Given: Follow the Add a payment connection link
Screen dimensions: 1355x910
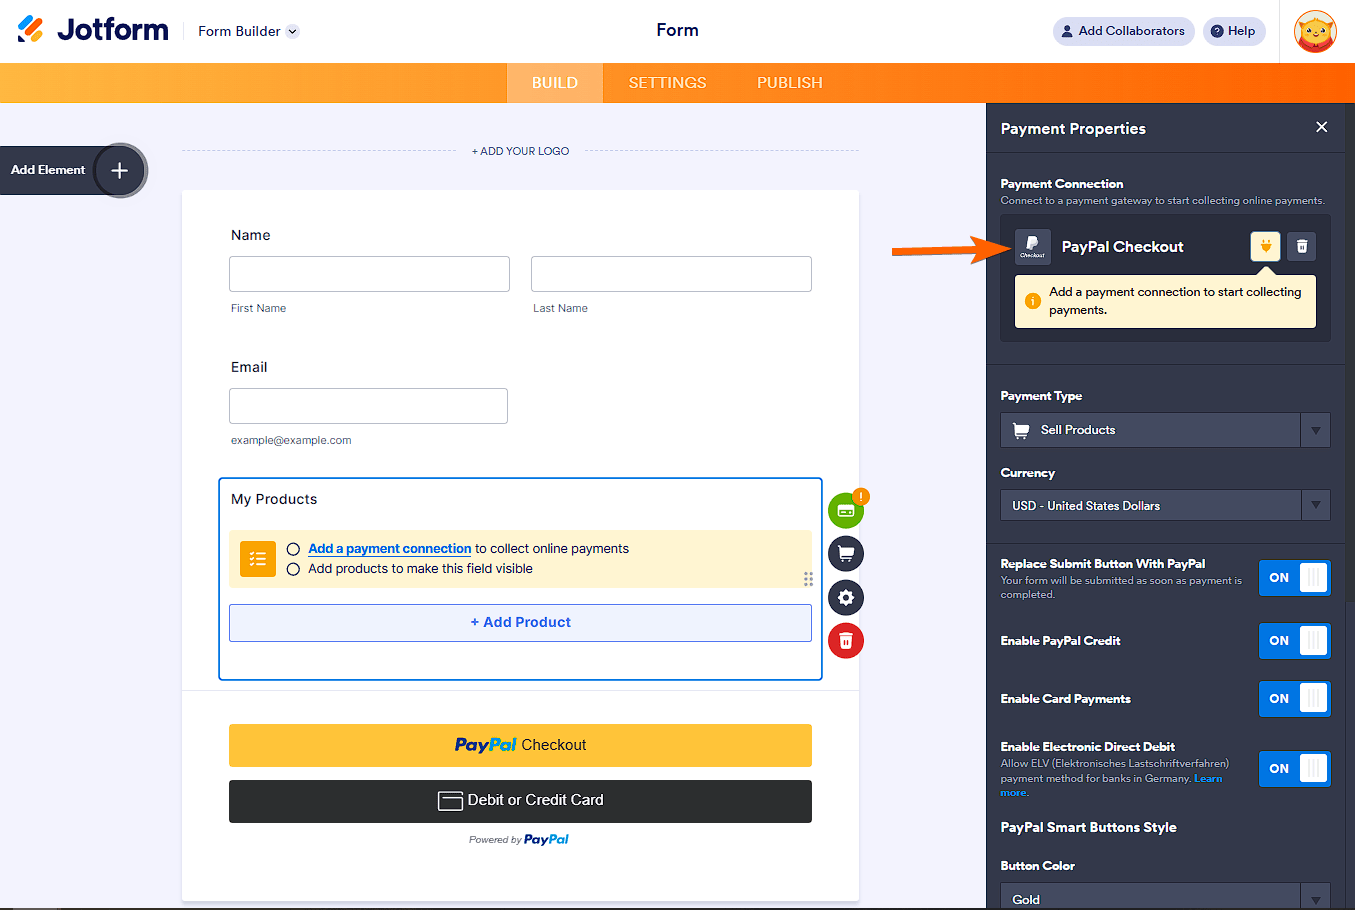Looking at the screenshot, I should (x=389, y=549).
